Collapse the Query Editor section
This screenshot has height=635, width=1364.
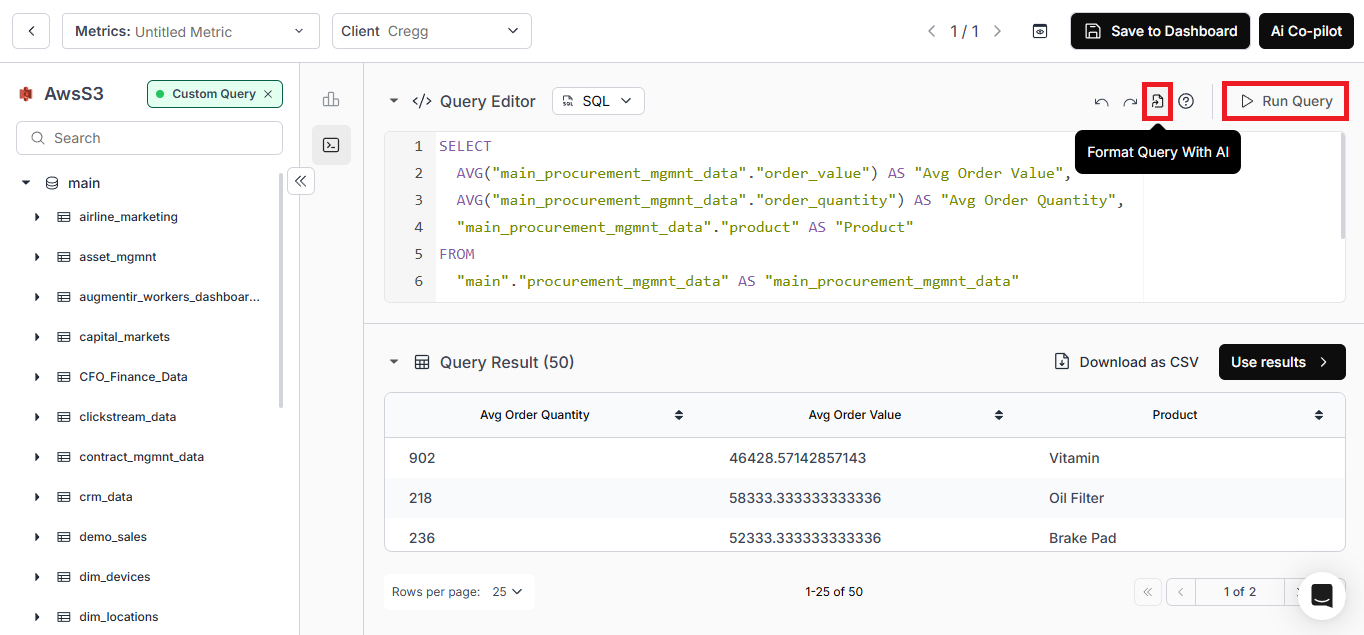[394, 101]
